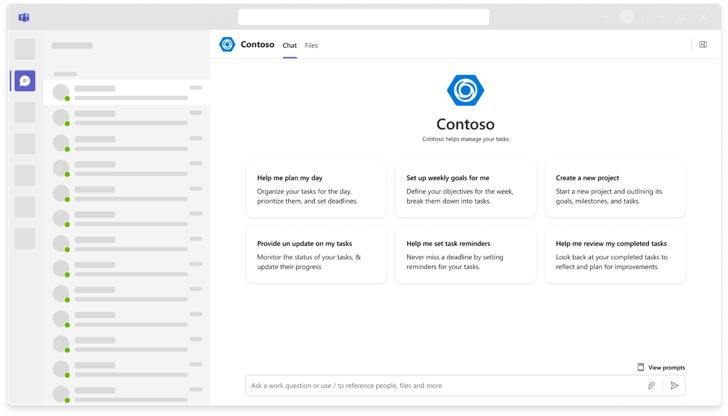Viewport: 728px width, 416px height.
Task: Click the paperclip attach icon
Action: [x=651, y=385]
